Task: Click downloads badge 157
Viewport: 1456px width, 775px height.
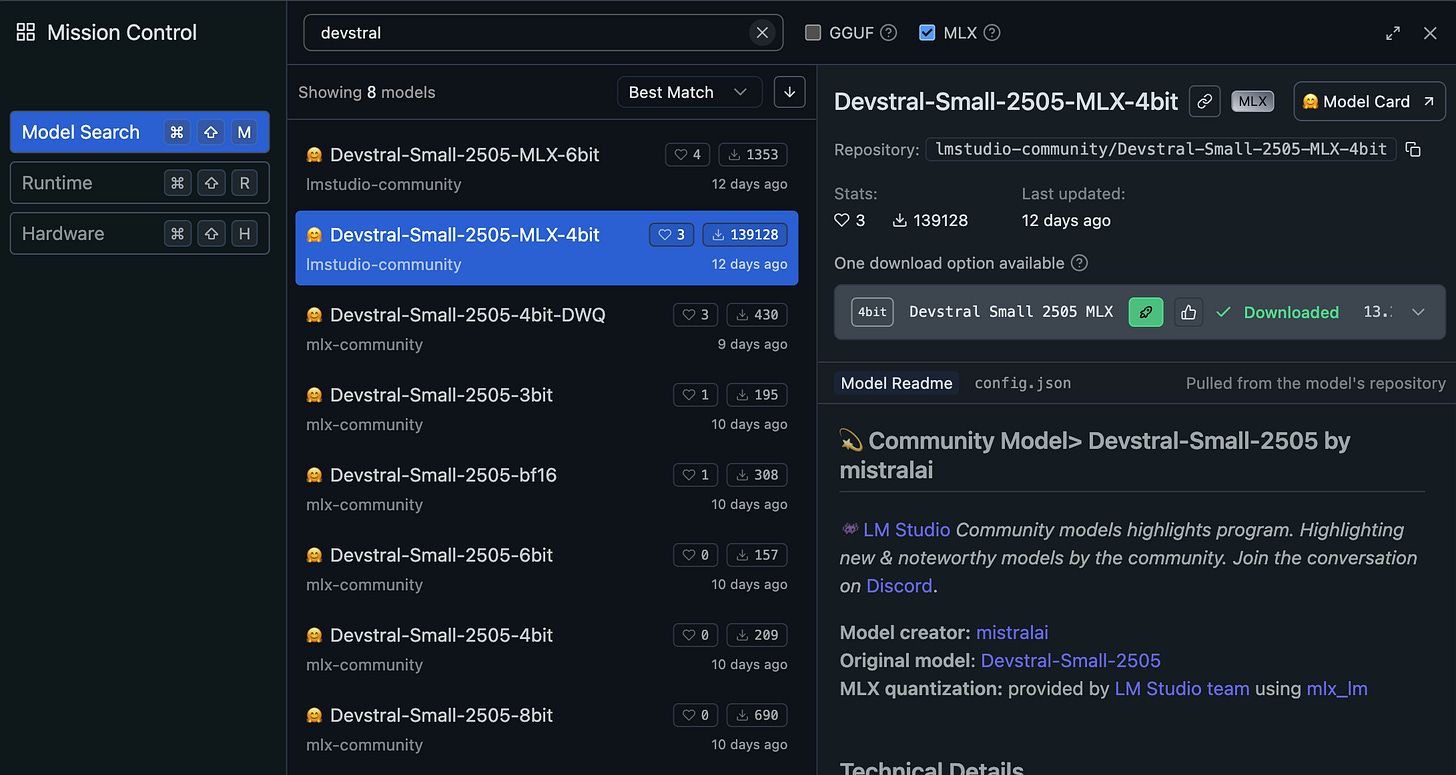Action: pyautogui.click(x=757, y=555)
